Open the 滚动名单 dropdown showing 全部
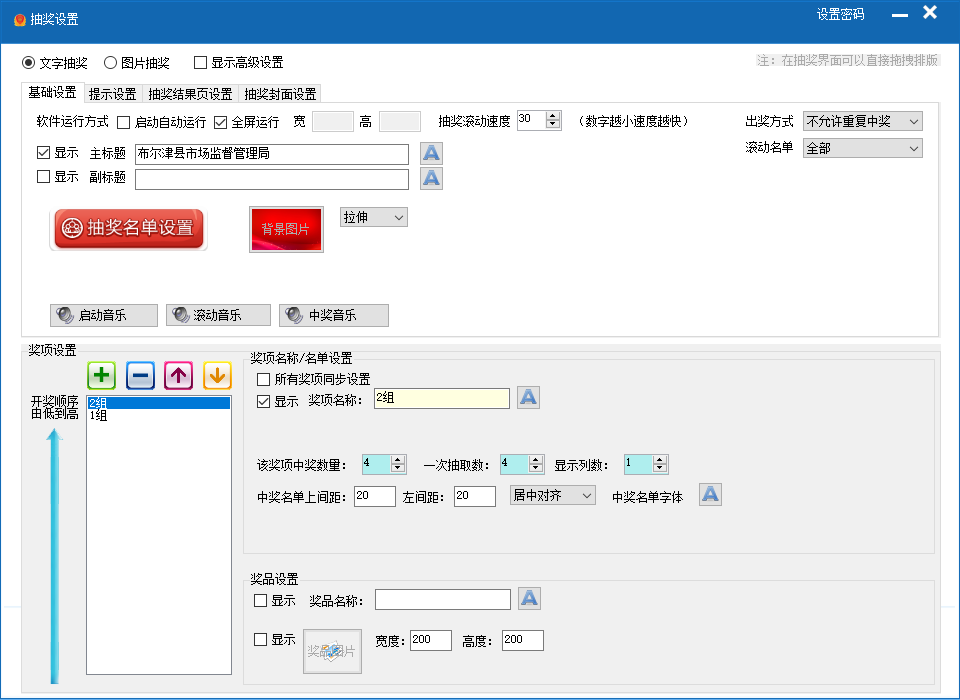Viewport: 960px width, 700px height. tap(862, 148)
